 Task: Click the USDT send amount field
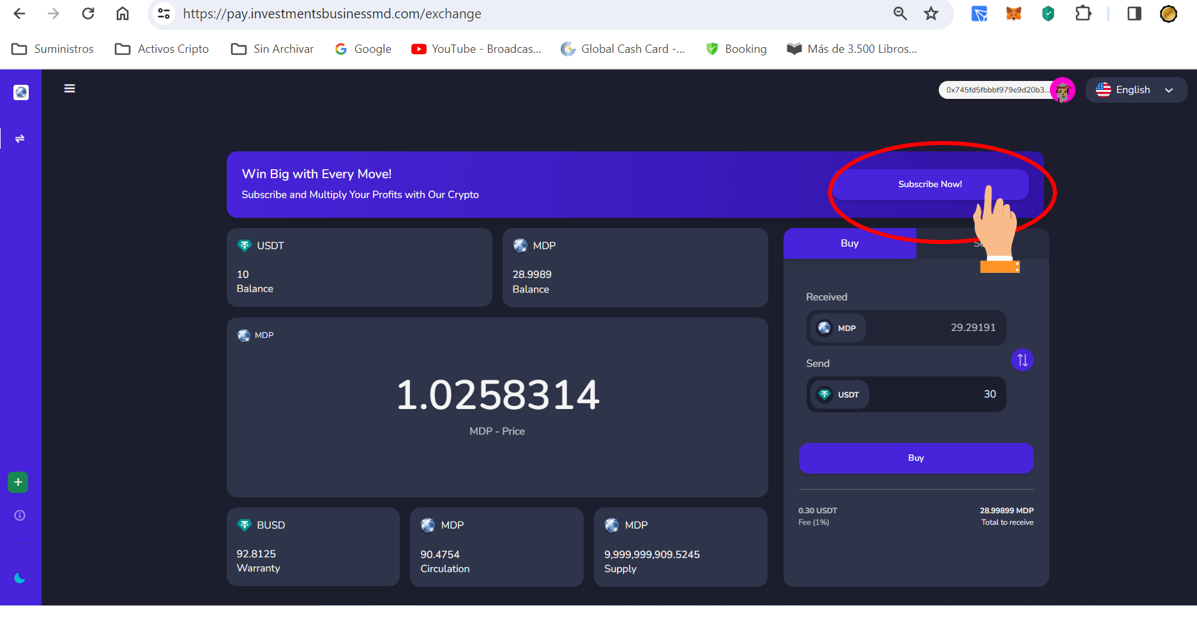click(x=940, y=395)
